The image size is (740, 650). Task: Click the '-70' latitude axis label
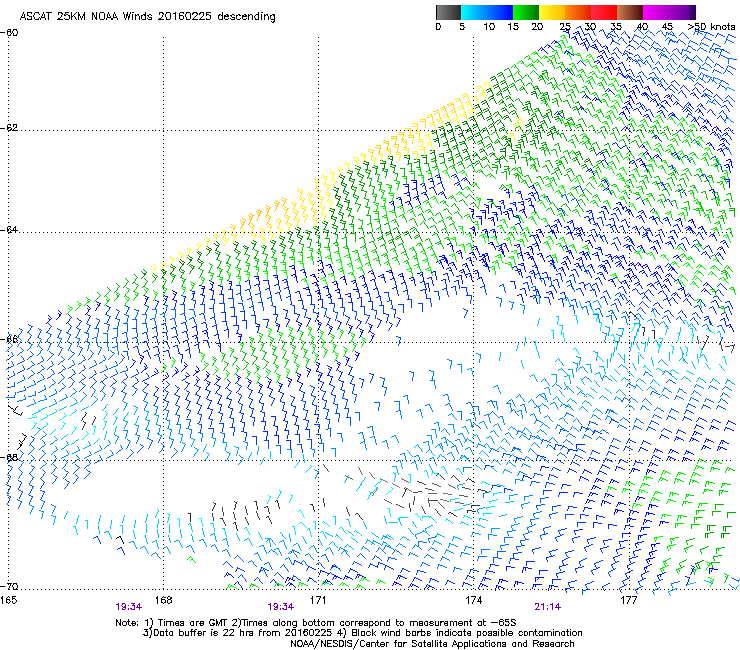(x=9, y=586)
